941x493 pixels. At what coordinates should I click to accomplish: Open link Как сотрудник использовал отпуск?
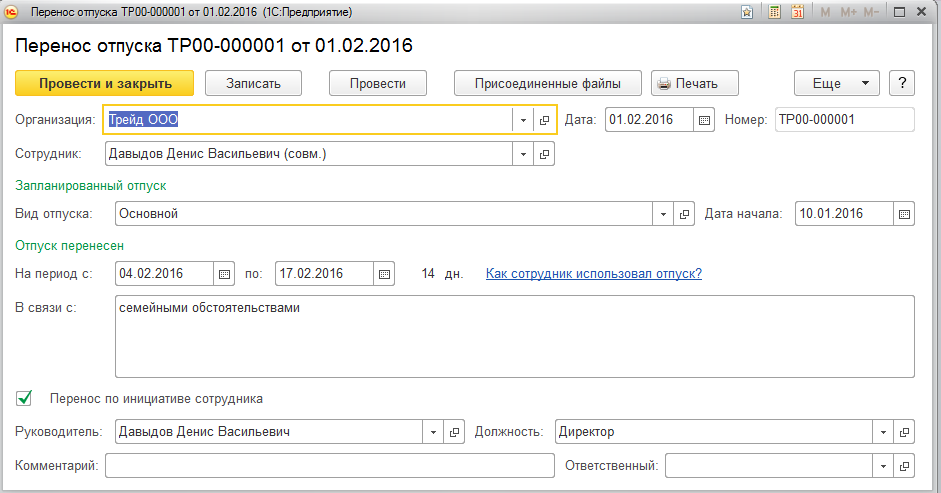point(594,274)
